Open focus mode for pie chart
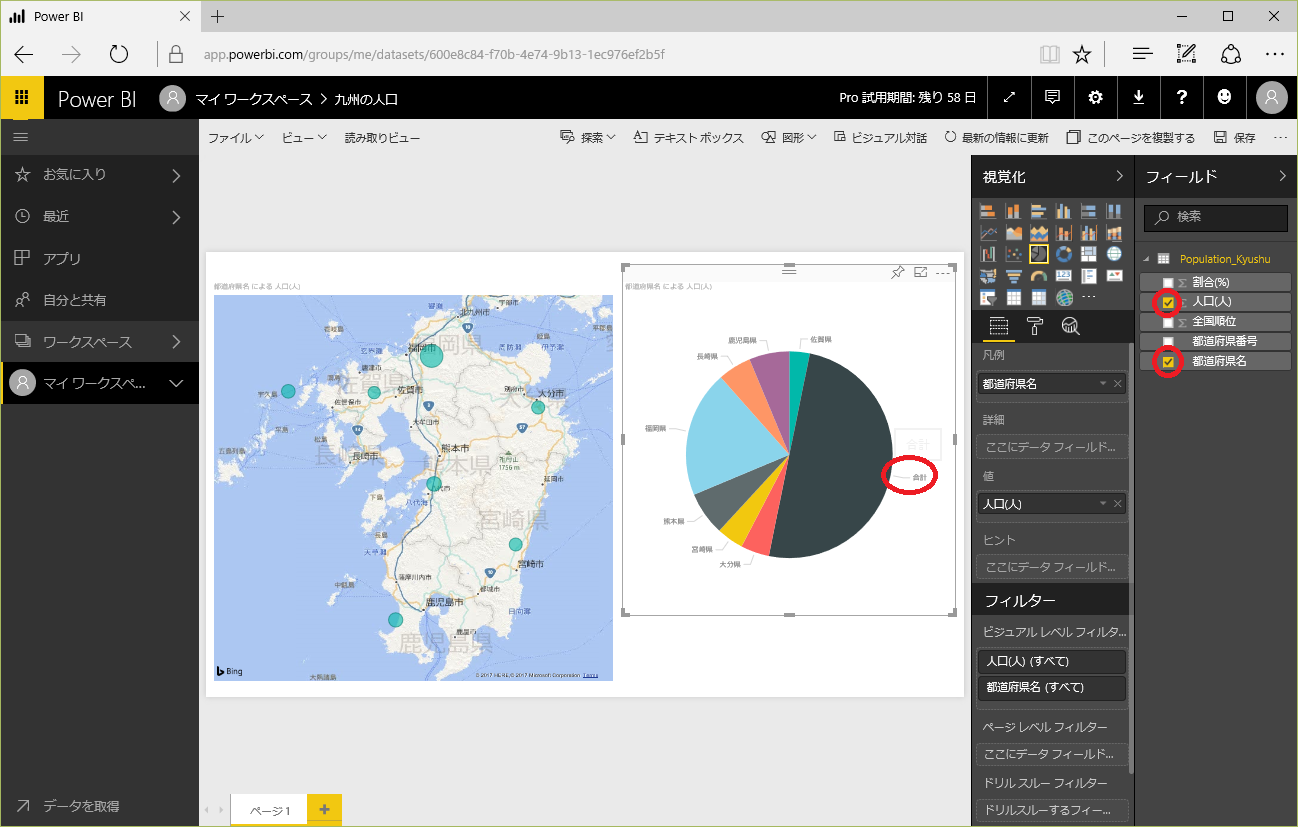Image resolution: width=1298 pixels, height=827 pixels. [x=921, y=271]
